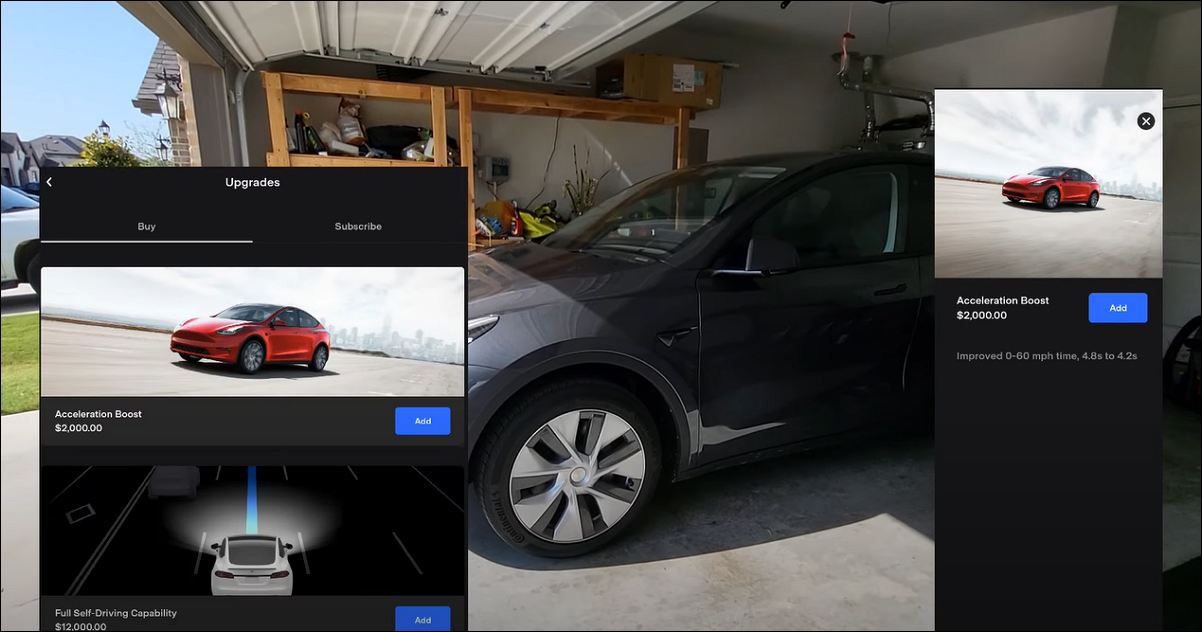The height and width of the screenshot is (632, 1202).
Task: Close the Acceleration Boost detail panel
Action: click(1146, 121)
